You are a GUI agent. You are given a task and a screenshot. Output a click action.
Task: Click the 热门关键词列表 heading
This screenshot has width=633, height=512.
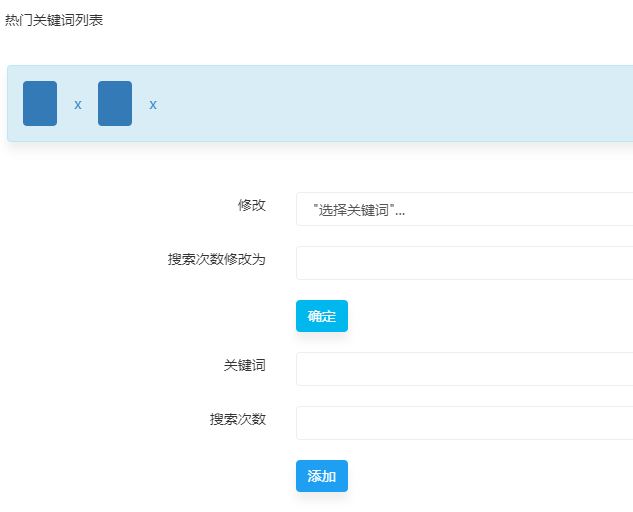tap(54, 20)
